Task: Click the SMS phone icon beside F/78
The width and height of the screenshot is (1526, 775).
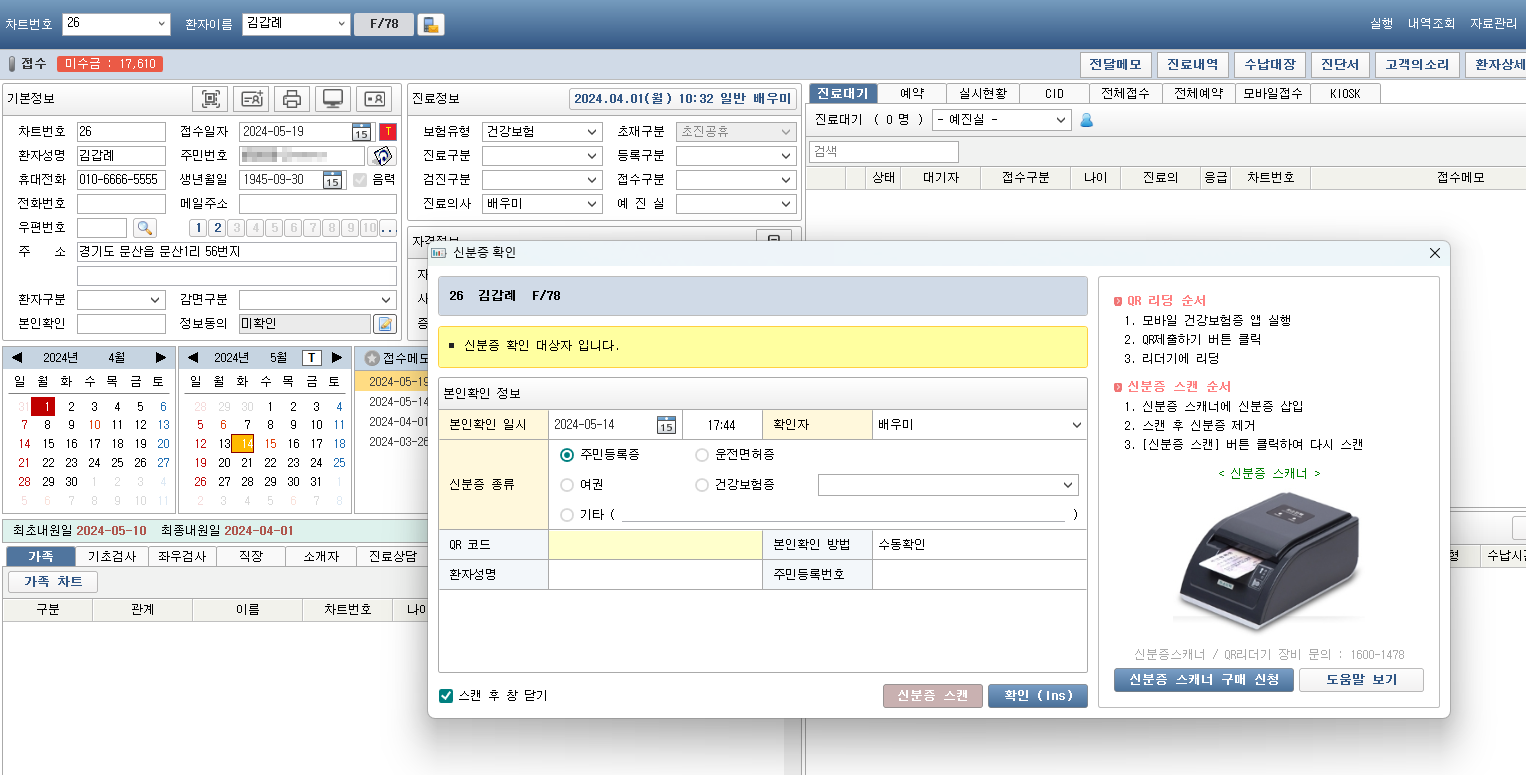Action: click(431, 25)
